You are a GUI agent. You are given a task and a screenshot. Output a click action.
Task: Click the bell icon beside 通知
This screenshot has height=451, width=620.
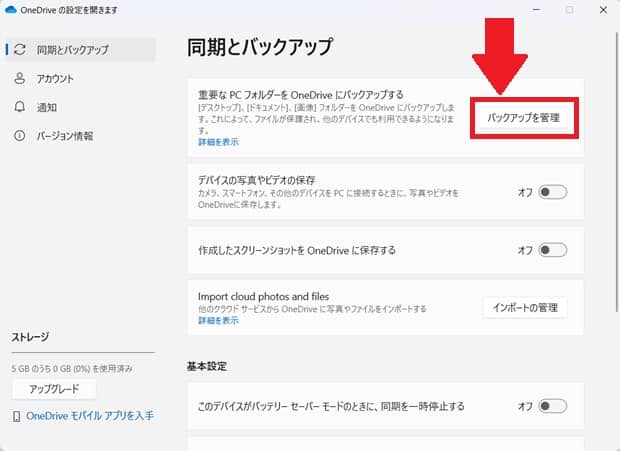point(19,107)
